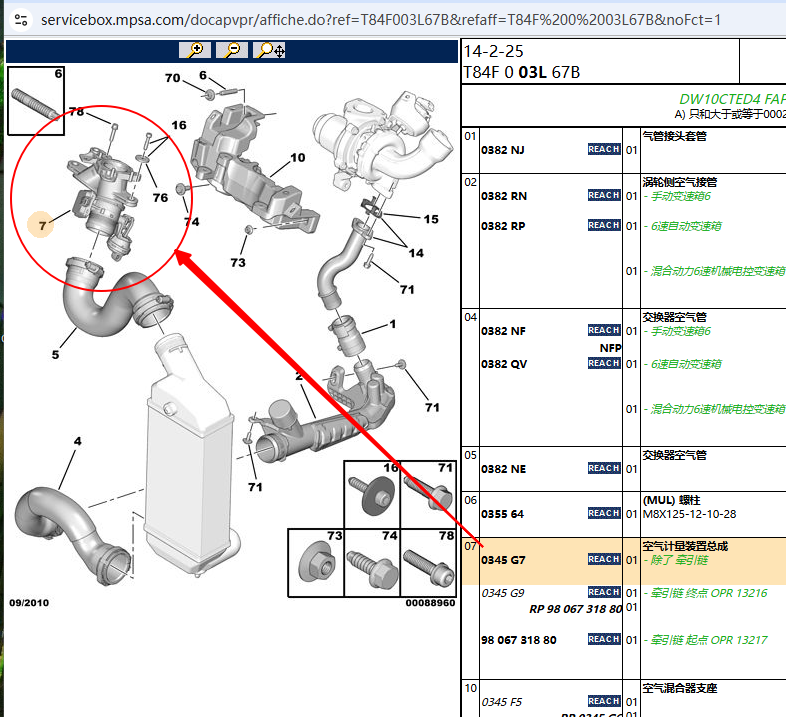This screenshot has height=717, width=786.
Task: Click the zoom out magnifier icon
Action: click(x=232, y=50)
